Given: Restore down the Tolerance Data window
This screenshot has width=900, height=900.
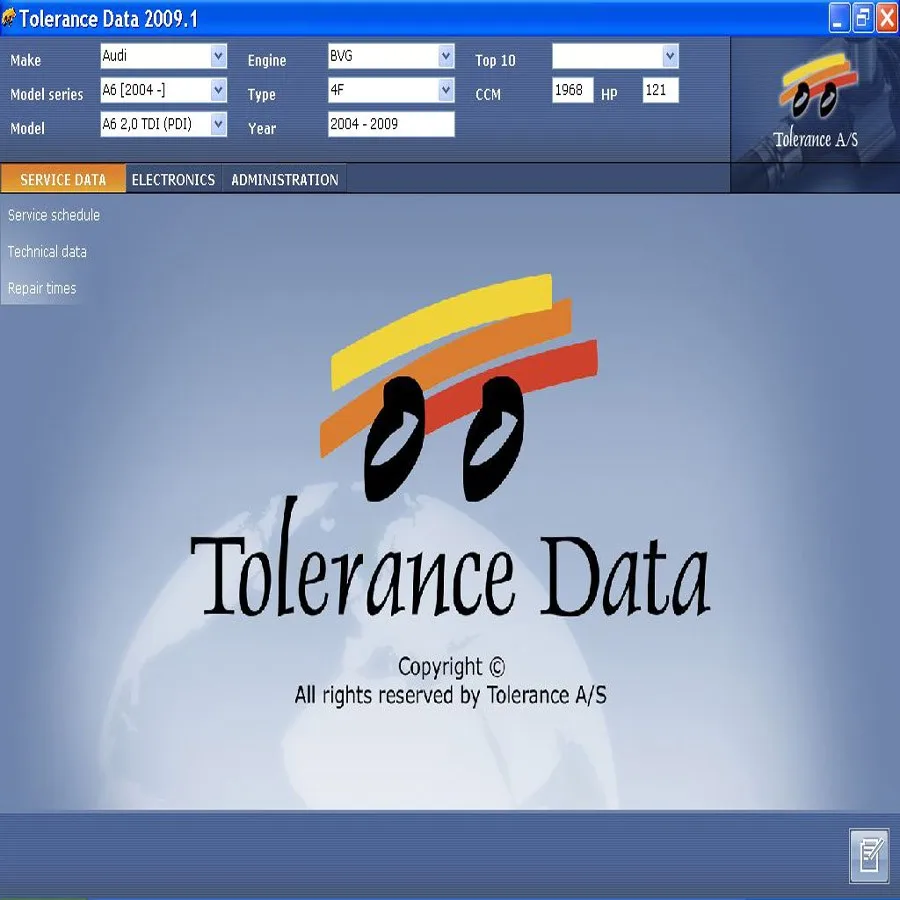Looking at the screenshot, I should pos(862,18).
